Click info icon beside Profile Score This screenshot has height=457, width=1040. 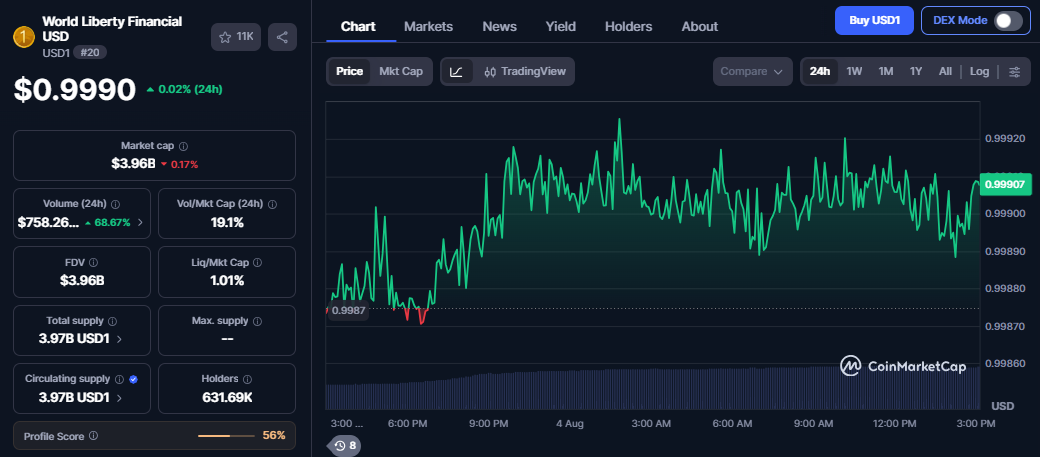[x=94, y=436]
